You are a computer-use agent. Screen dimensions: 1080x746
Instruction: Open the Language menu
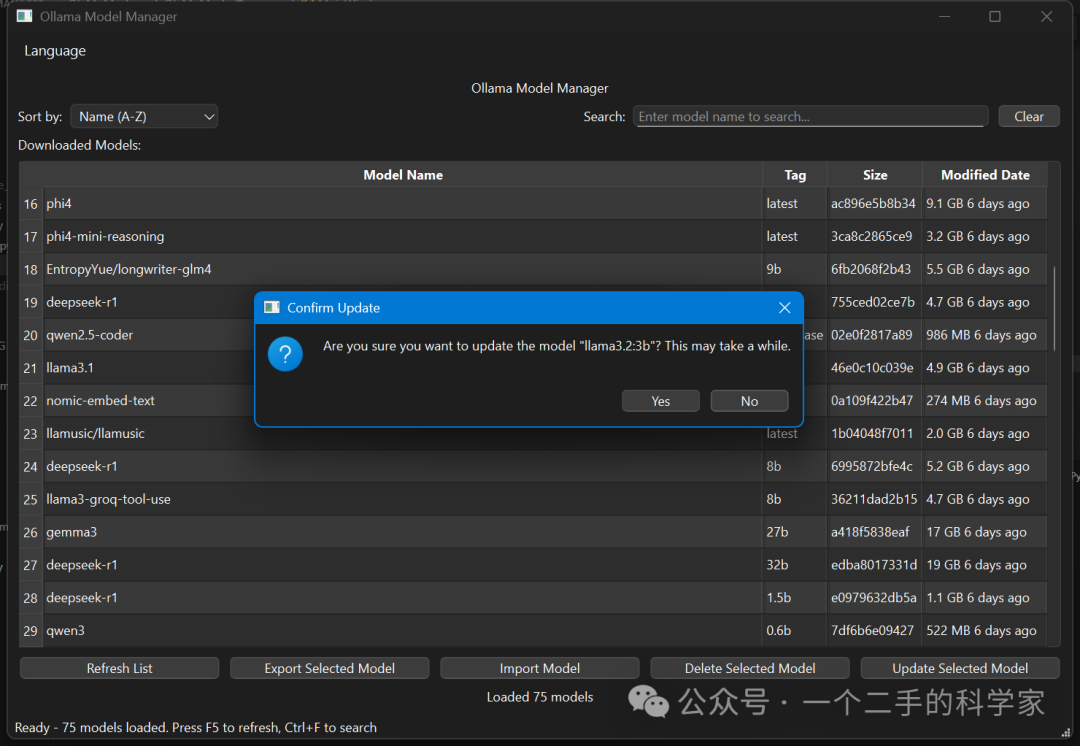click(55, 51)
